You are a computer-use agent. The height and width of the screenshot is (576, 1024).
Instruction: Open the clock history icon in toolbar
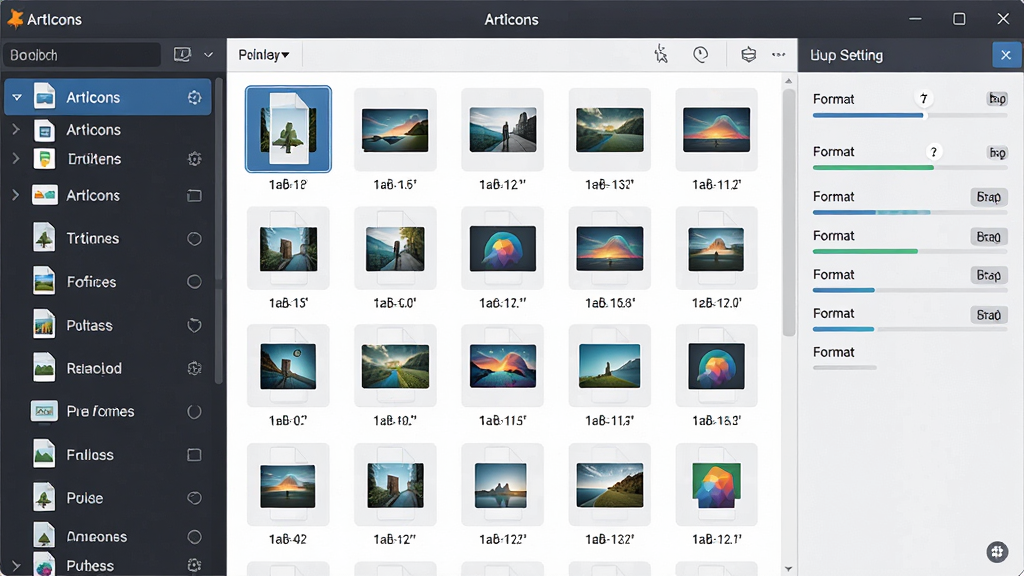coord(700,55)
